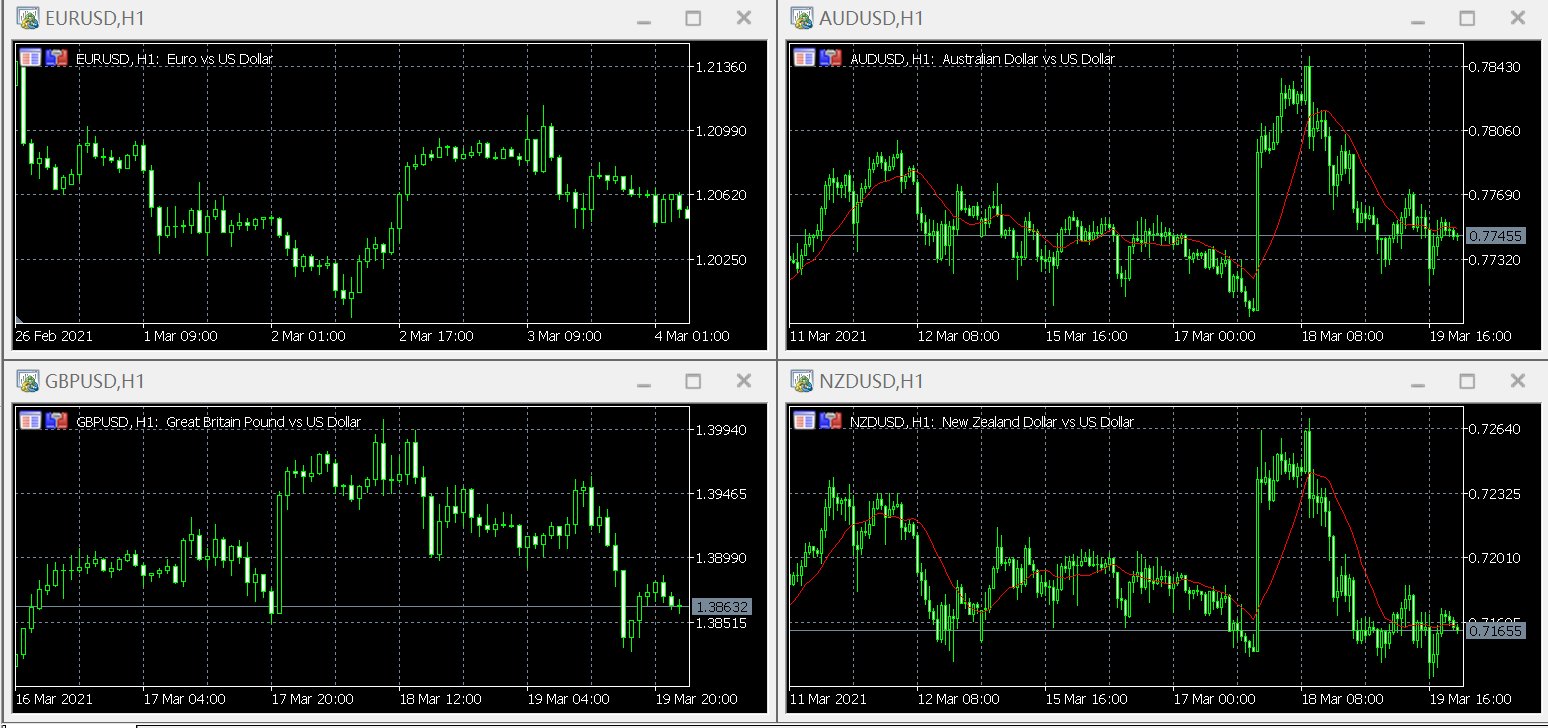1548x728 pixels.
Task: Click price level 0.78430 on AUDUSD scale
Action: [x=1495, y=67]
